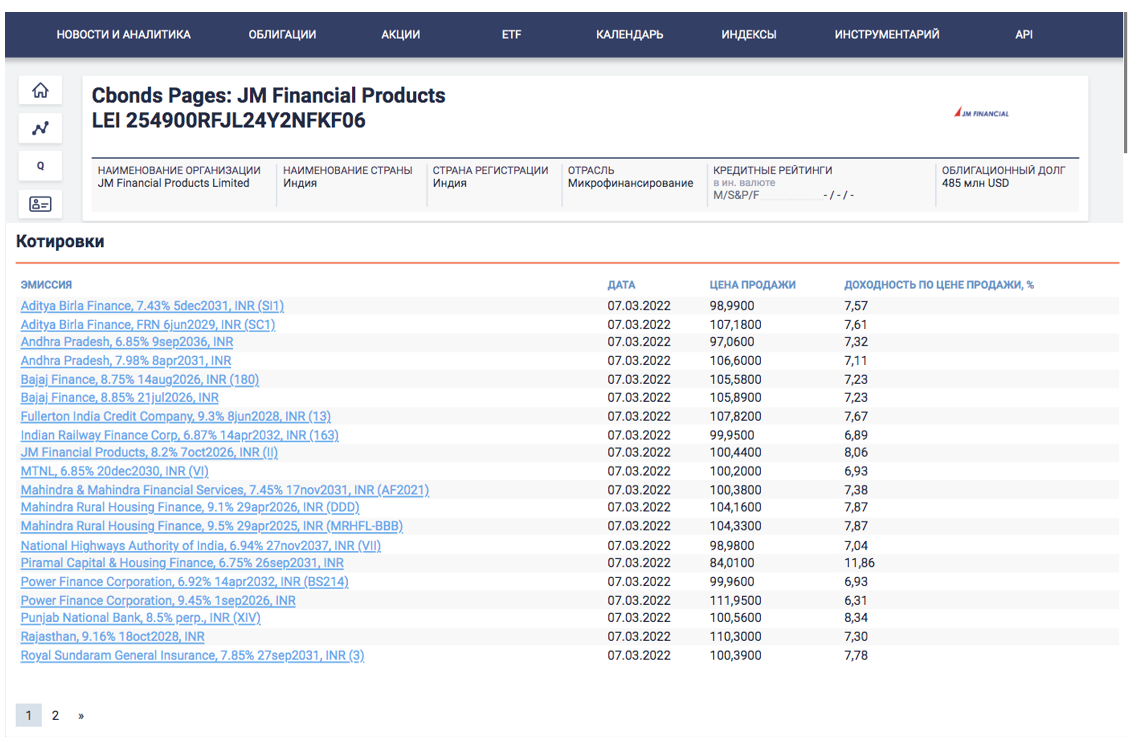The width and height of the screenshot is (1140, 742).
Task: Sort by Цена продажи column header
Action: coord(752,285)
